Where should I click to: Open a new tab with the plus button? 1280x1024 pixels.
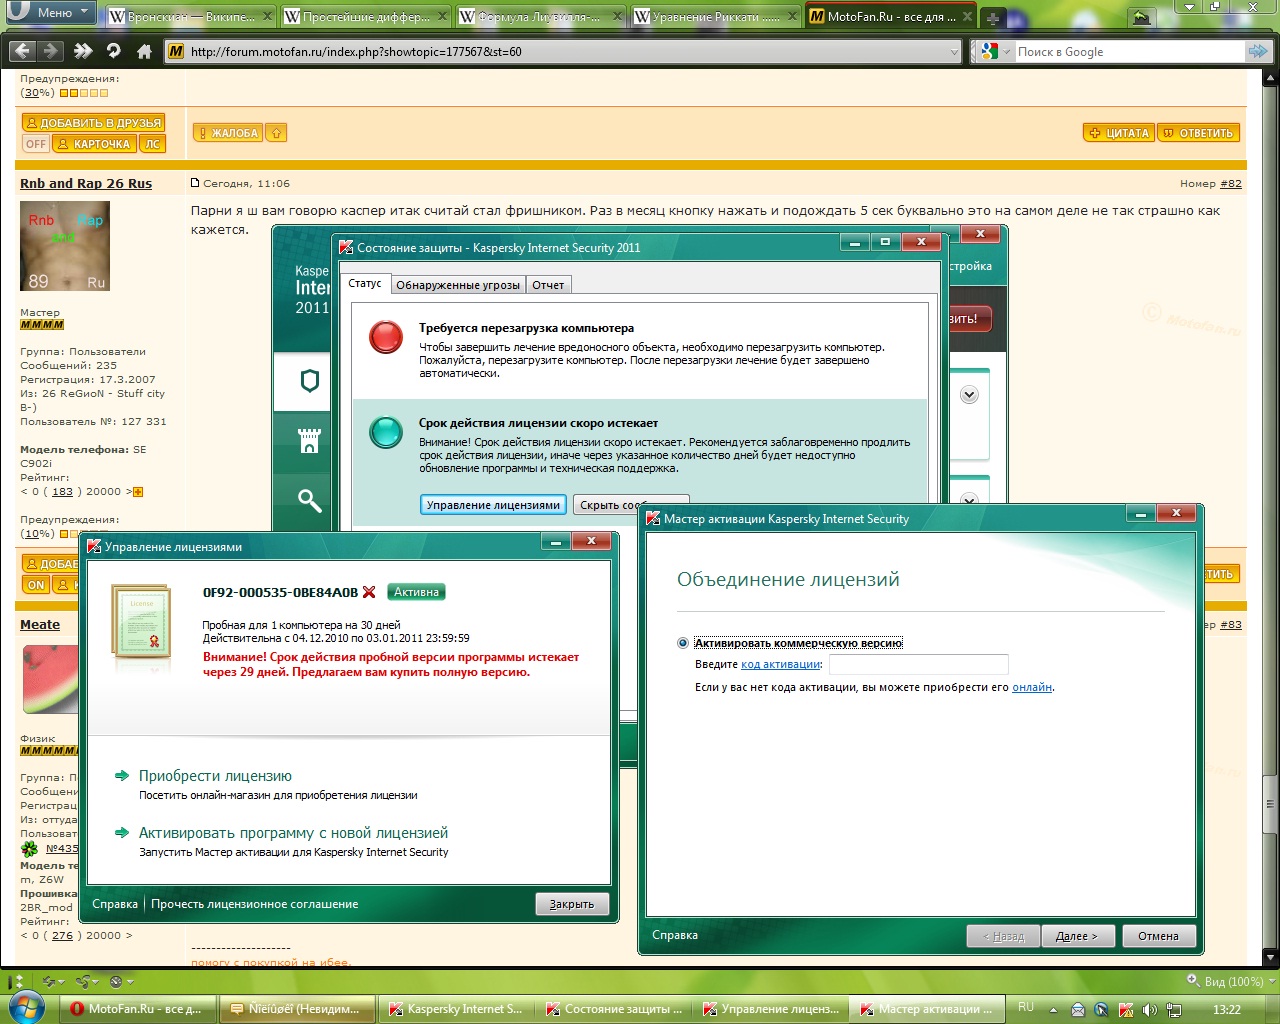click(992, 17)
